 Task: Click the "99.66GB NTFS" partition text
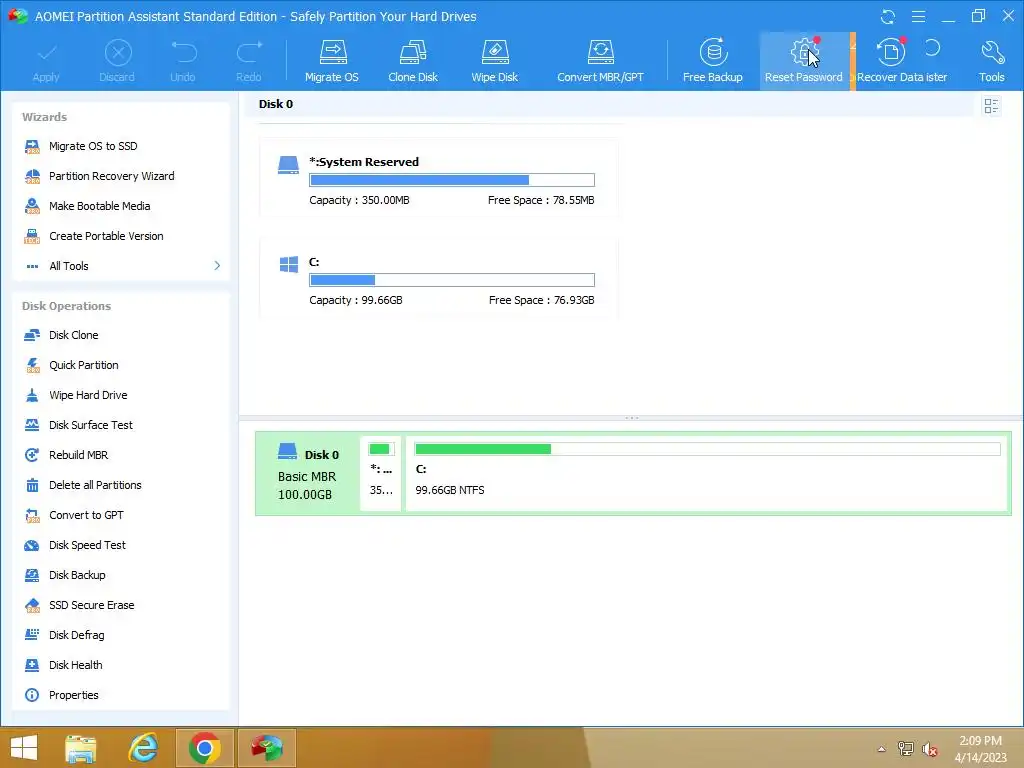click(x=450, y=490)
